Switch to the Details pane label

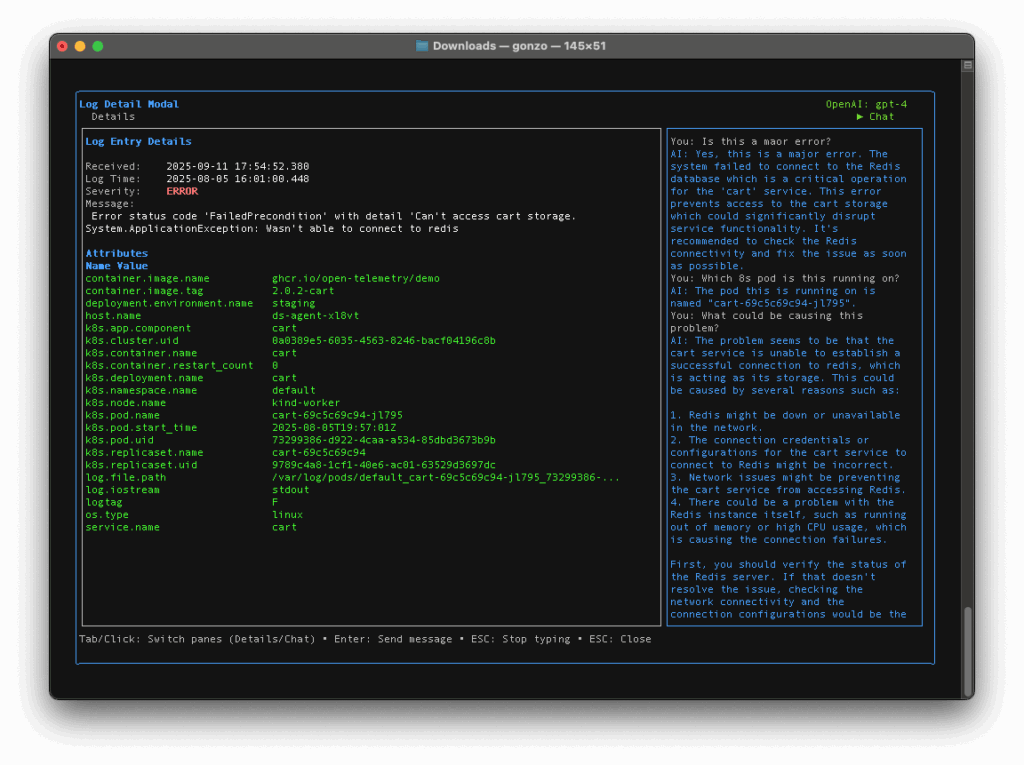113,117
